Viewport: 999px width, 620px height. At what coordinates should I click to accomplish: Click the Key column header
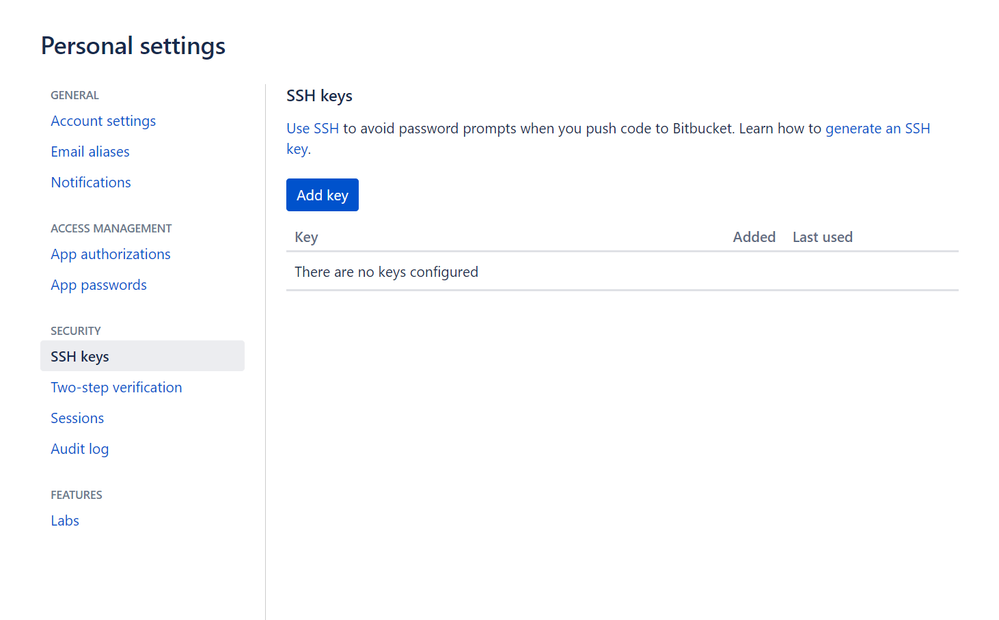306,238
